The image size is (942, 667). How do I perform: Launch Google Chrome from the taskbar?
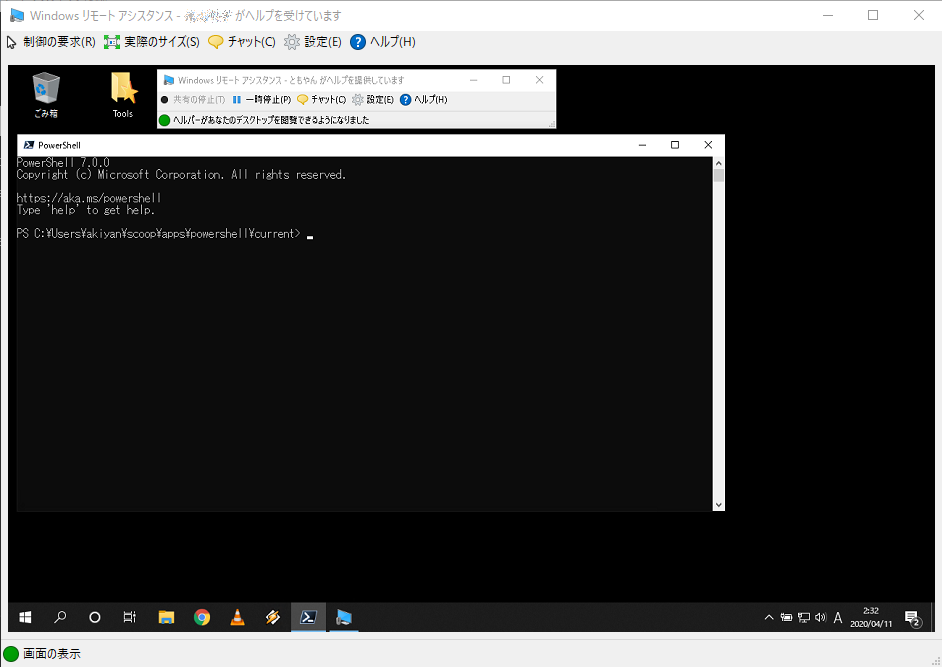pos(202,617)
